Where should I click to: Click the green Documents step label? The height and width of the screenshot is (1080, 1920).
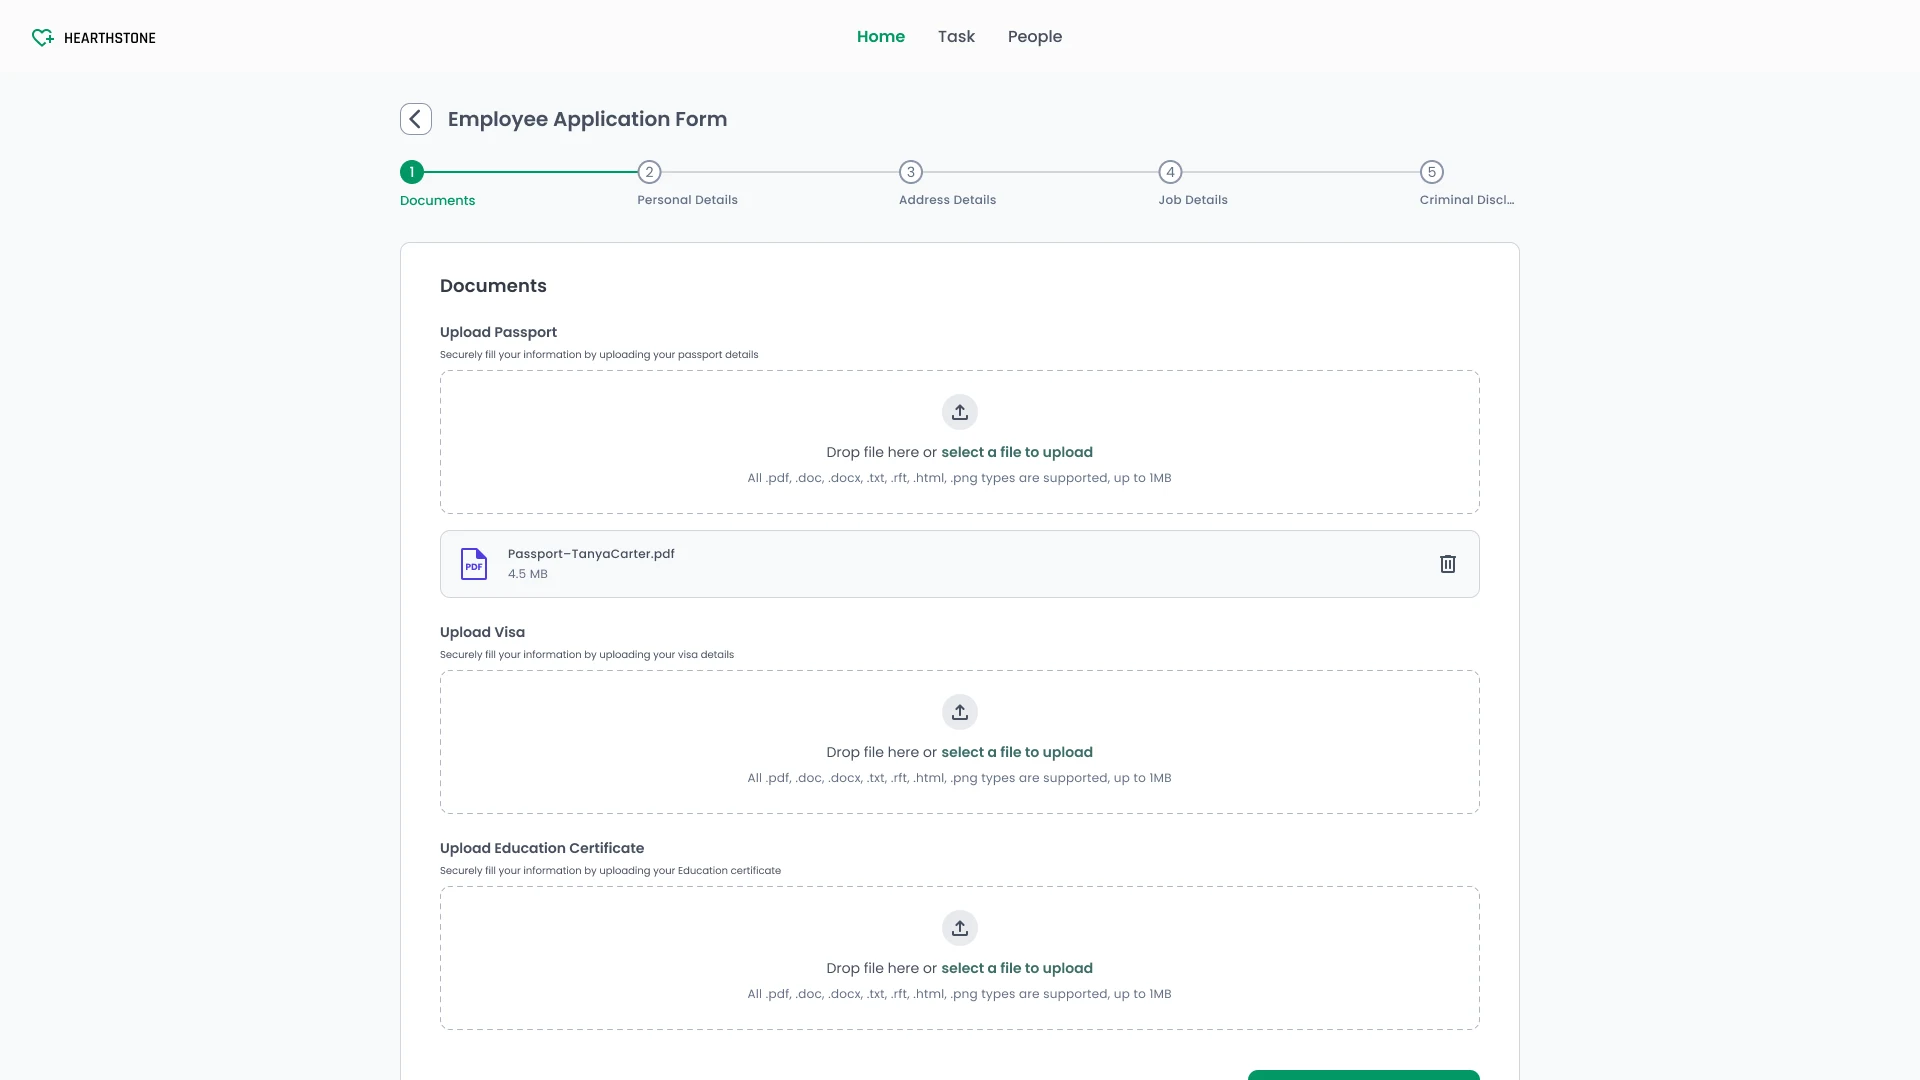pos(437,201)
